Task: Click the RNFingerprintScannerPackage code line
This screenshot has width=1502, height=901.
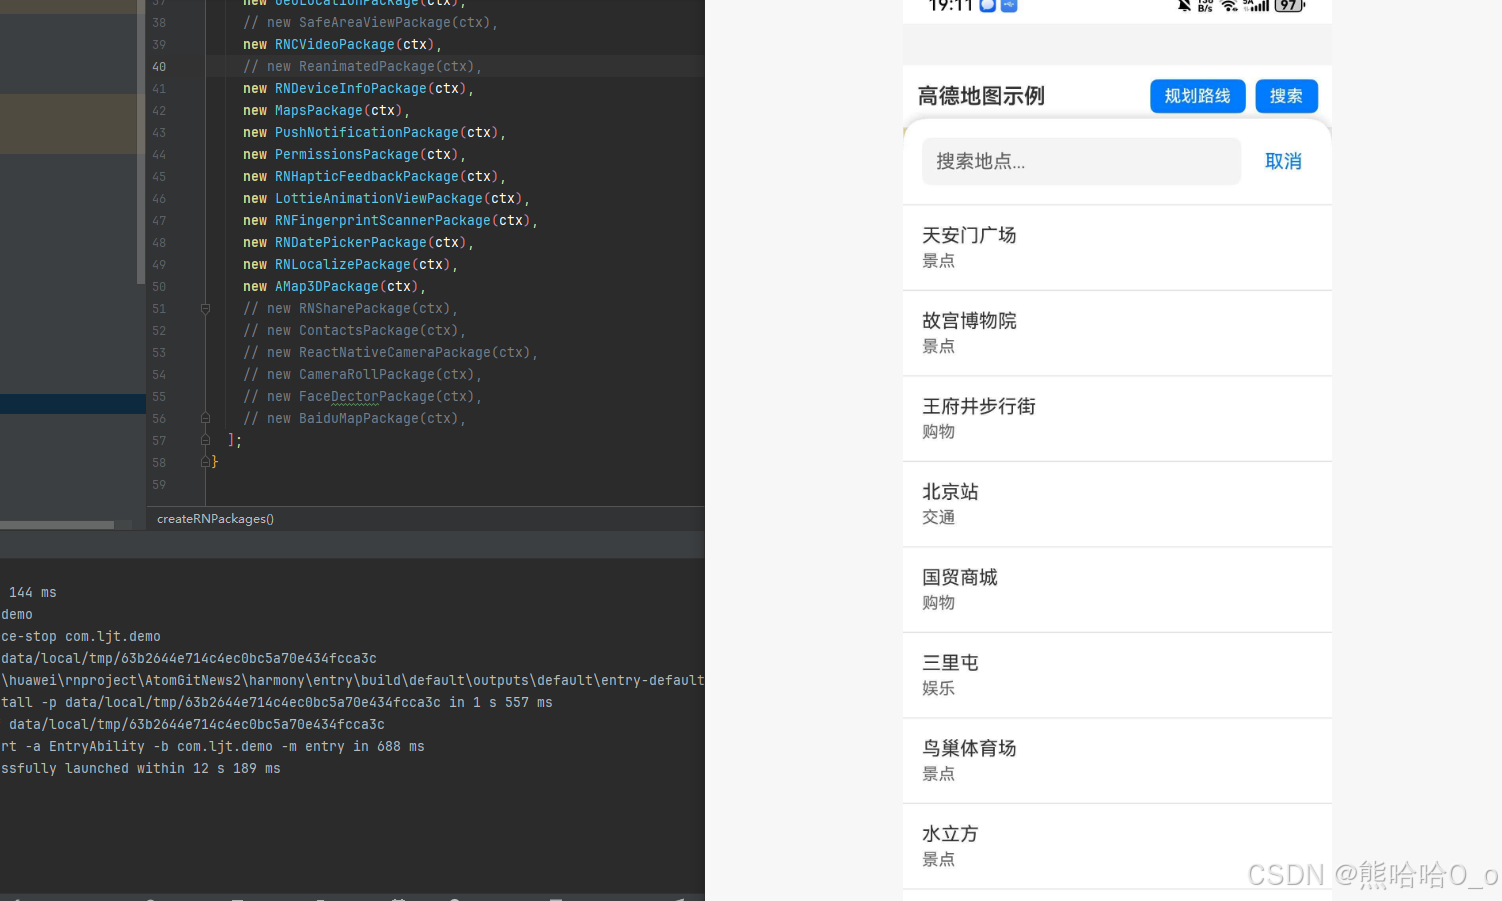Action: click(x=390, y=221)
